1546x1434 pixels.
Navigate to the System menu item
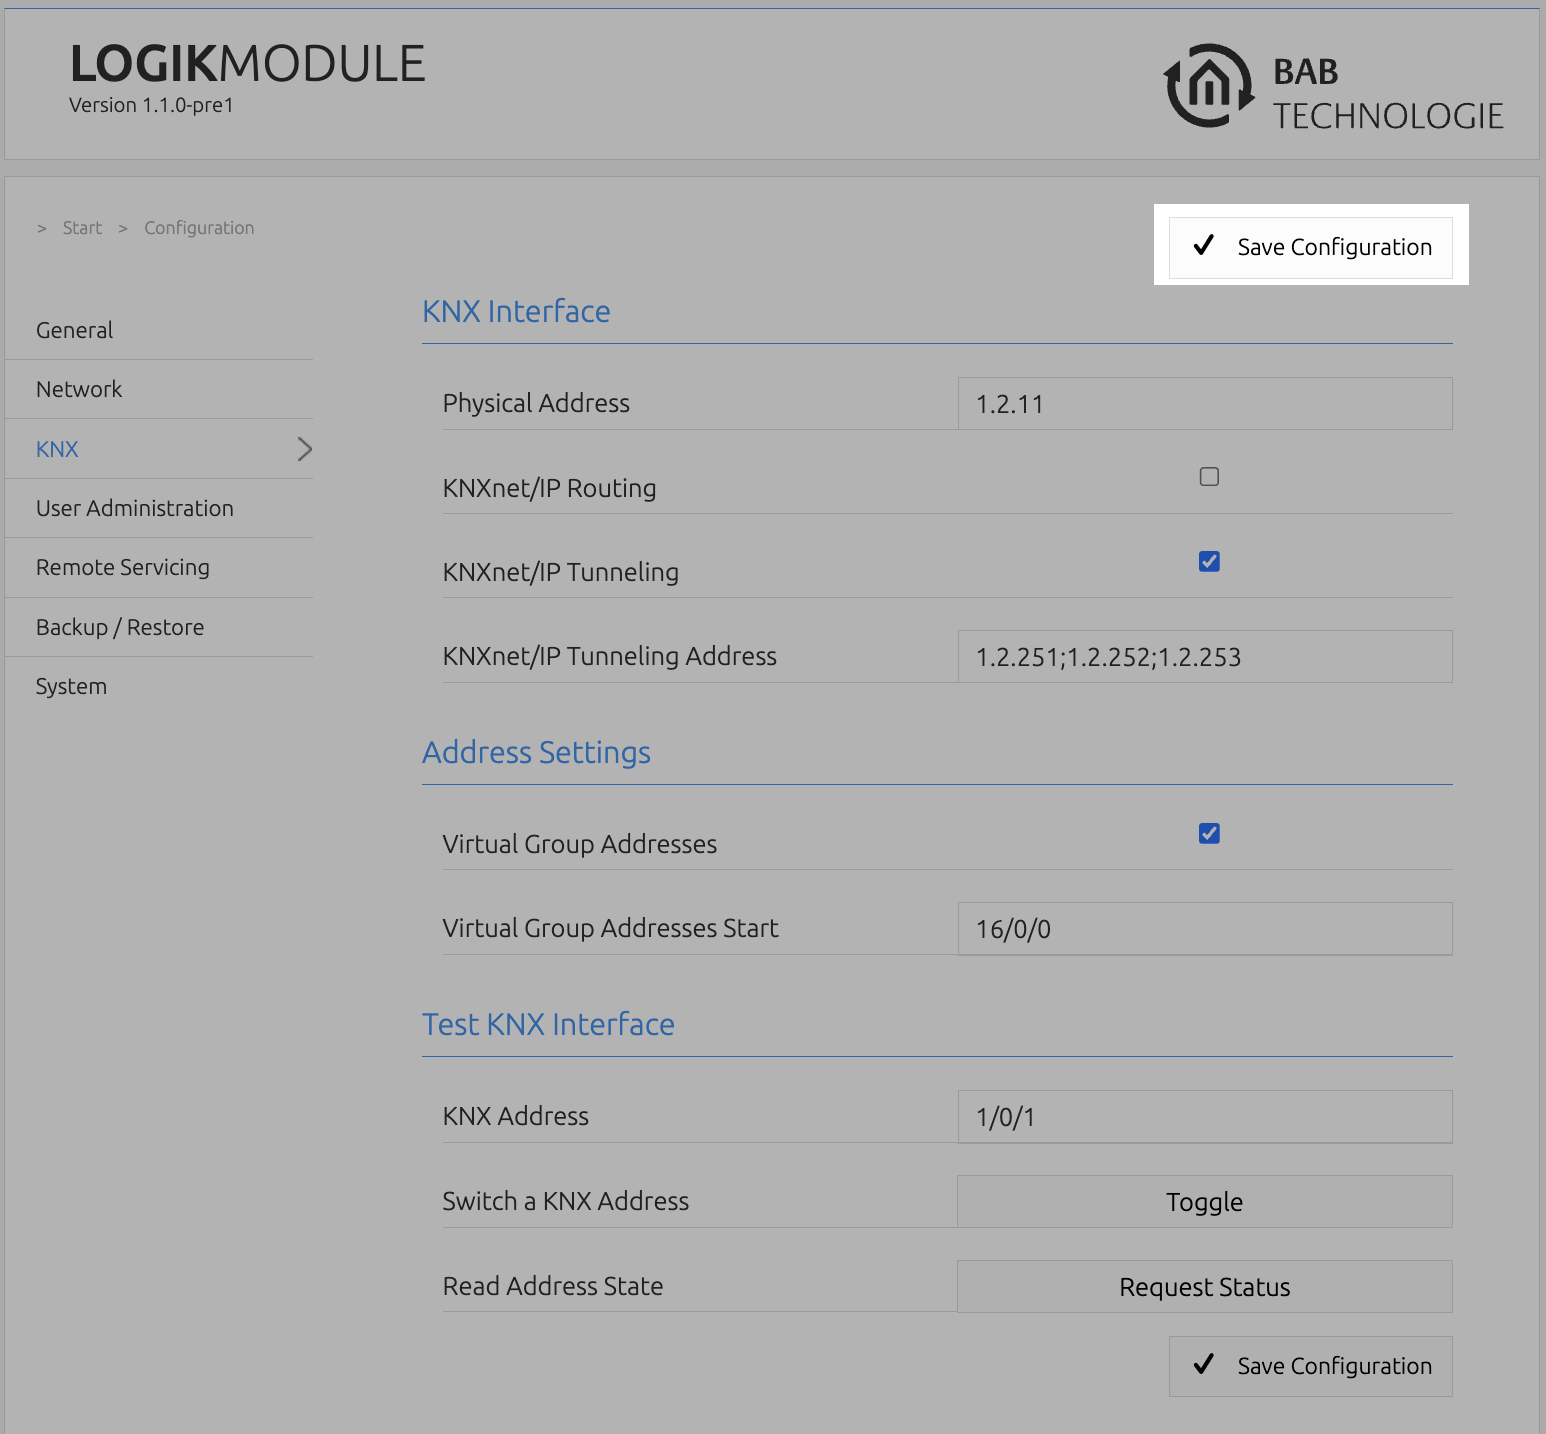(x=71, y=686)
